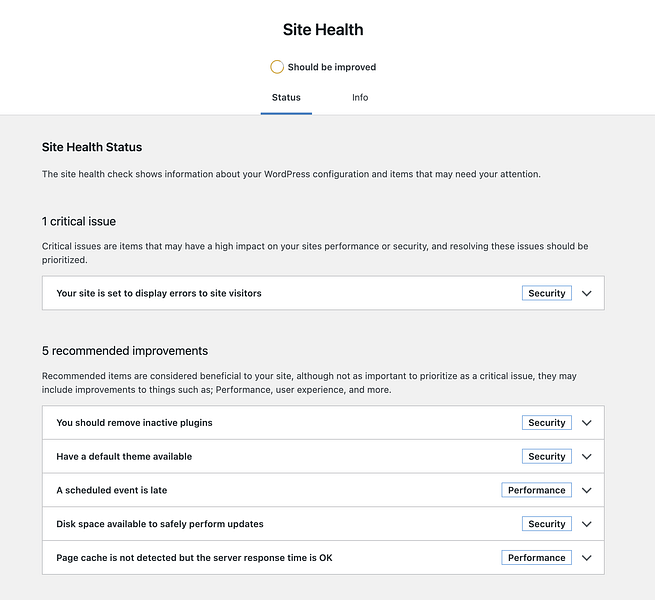
Task: Open 'You should remove inactive plugins' item
Action: [134, 423]
